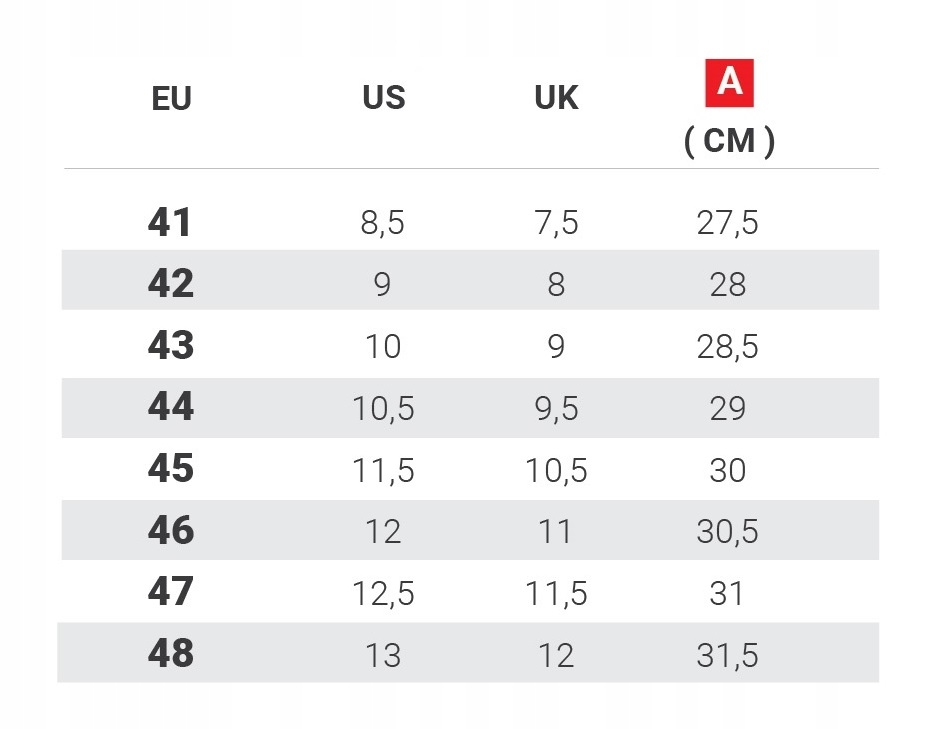
Task: Click the red A icon in header
Action: tap(729, 83)
